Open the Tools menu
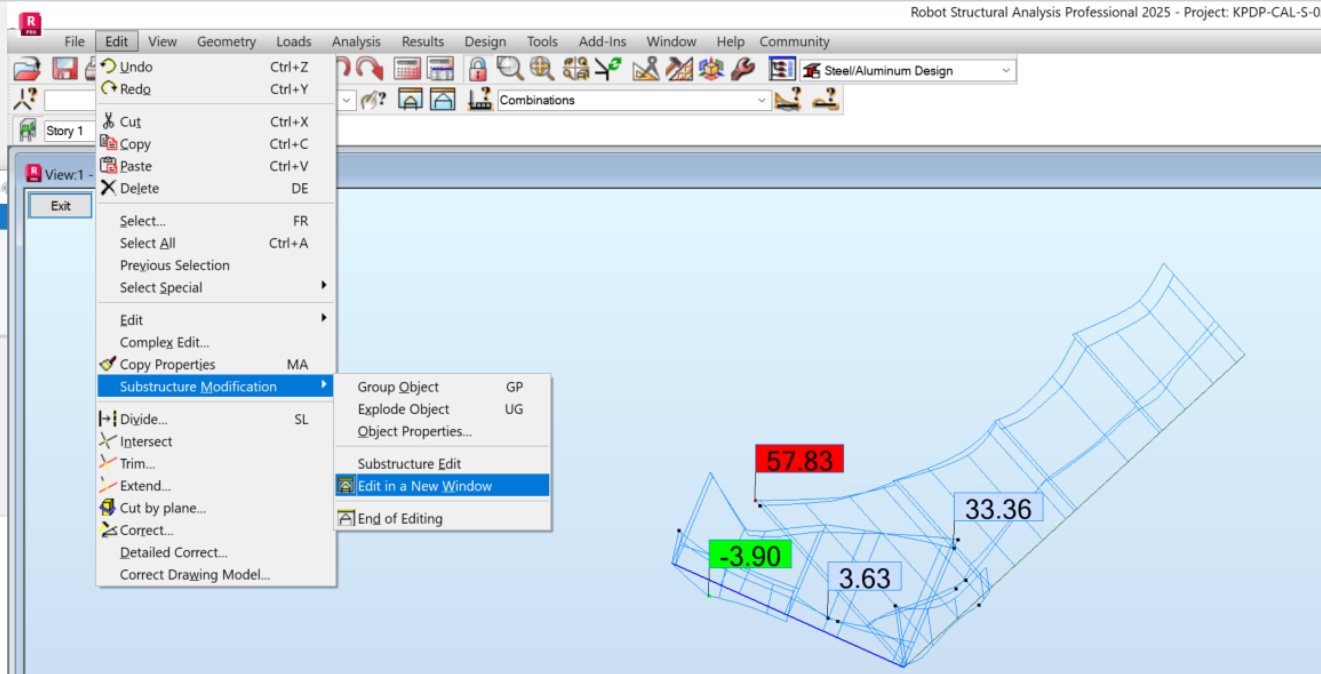 [x=542, y=41]
